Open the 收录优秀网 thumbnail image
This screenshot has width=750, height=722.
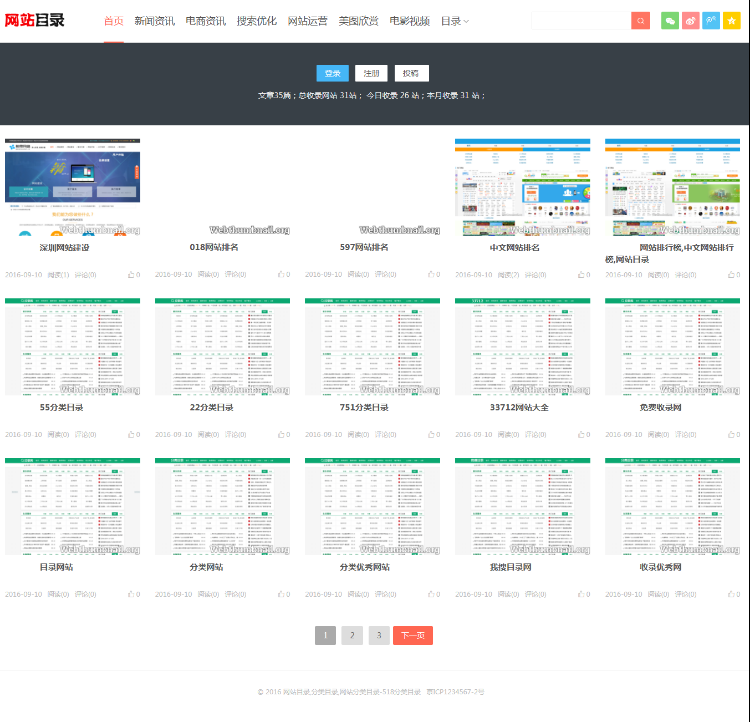point(673,507)
